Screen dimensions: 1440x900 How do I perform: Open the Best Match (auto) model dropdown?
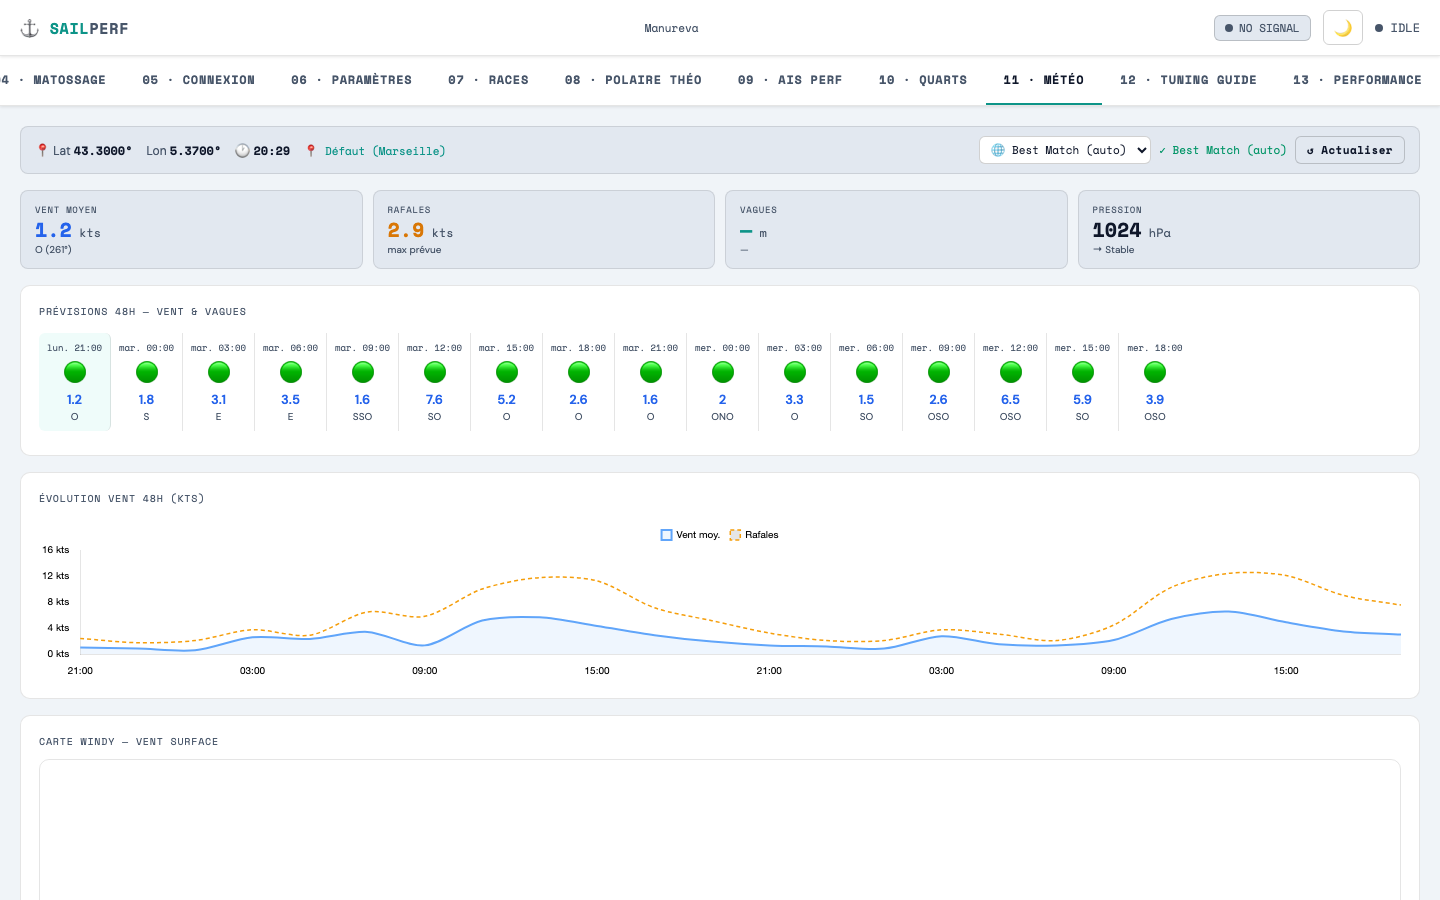1065,150
